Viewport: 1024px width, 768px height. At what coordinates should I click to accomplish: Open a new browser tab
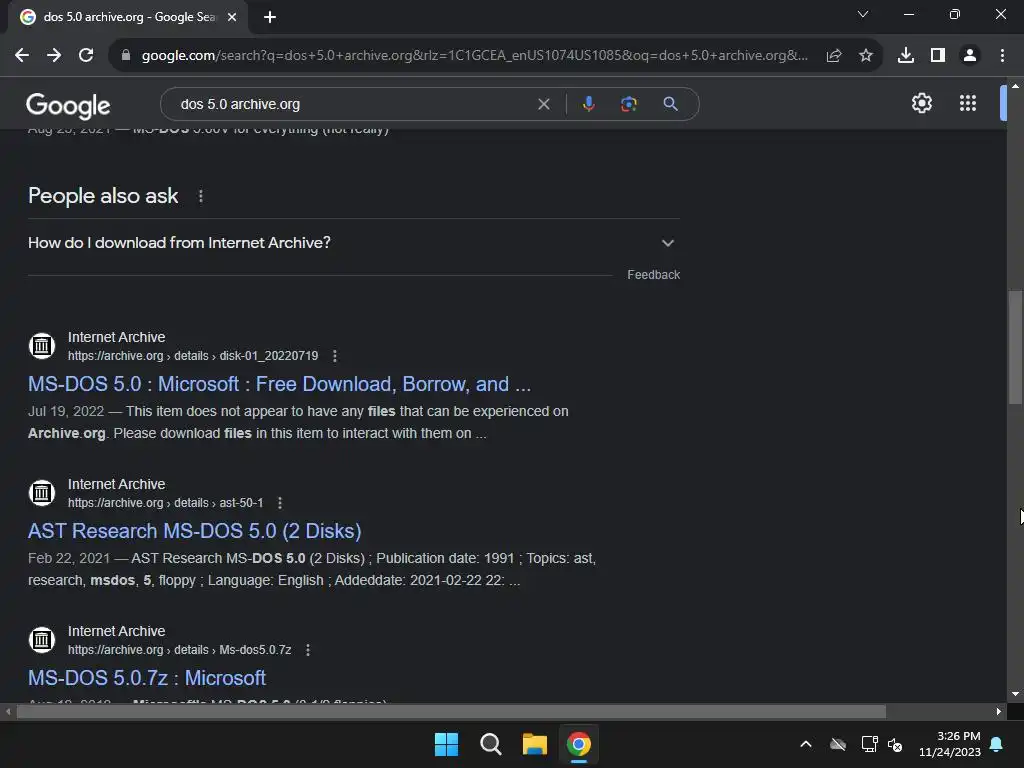coord(270,17)
